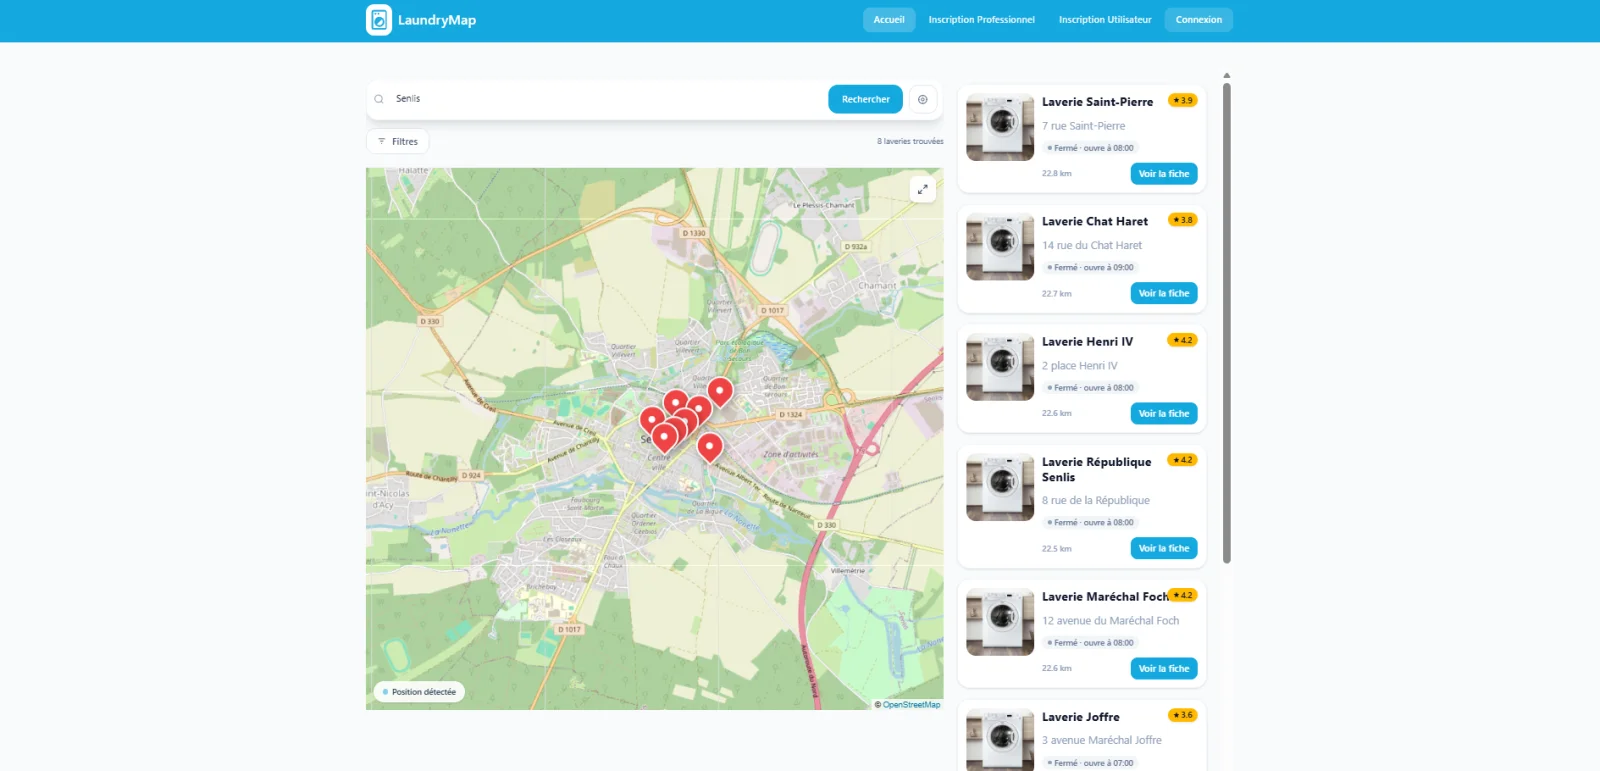Select the southeastern red marker near Centre ville
1600x771 pixels.
(x=710, y=445)
